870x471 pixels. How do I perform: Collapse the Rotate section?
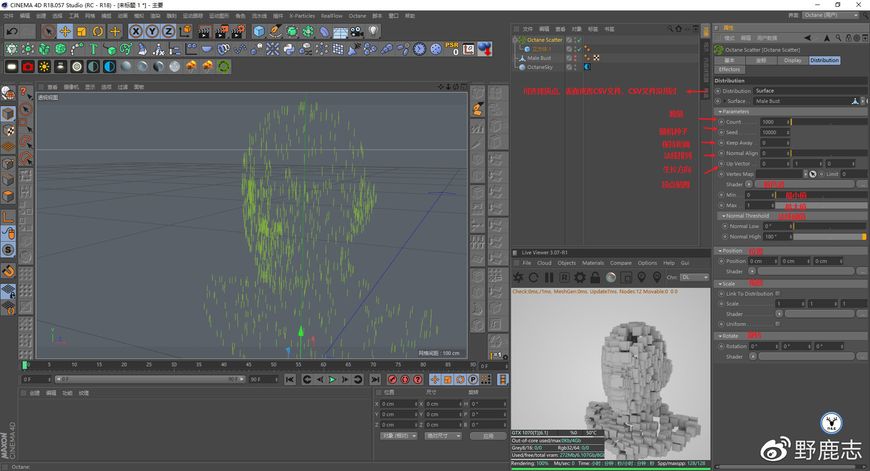coord(720,336)
